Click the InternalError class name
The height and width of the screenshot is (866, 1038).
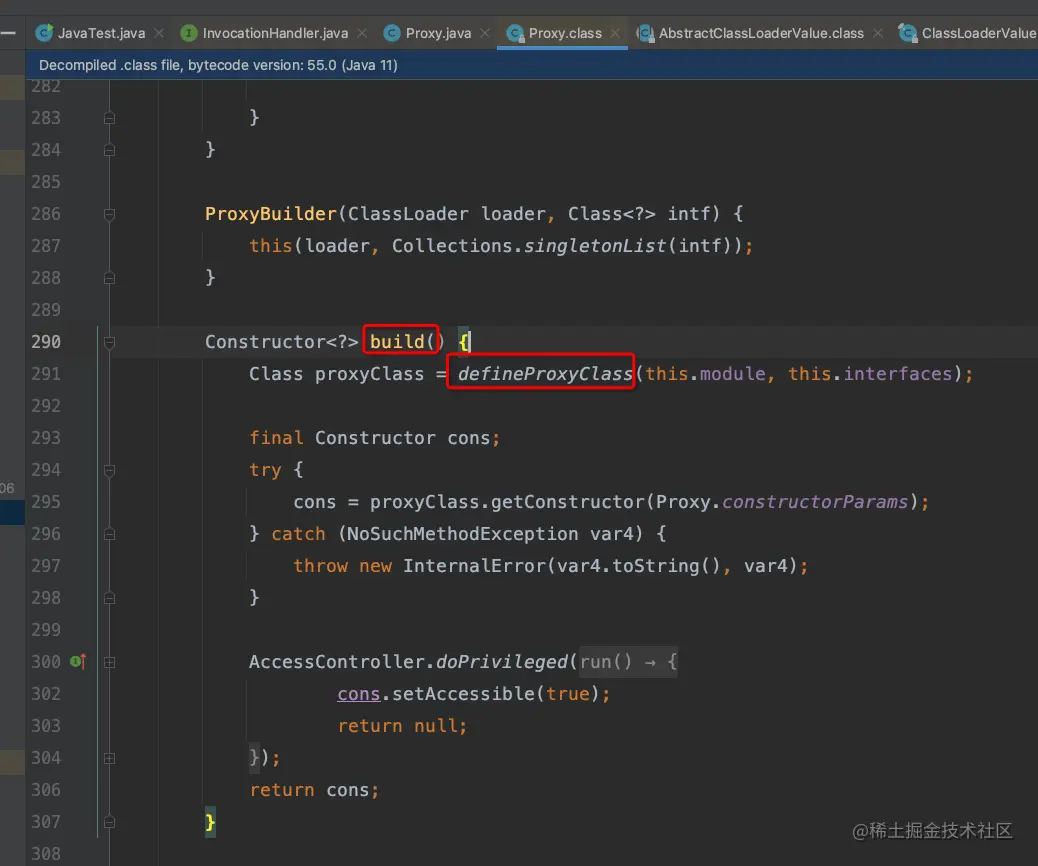[475, 566]
